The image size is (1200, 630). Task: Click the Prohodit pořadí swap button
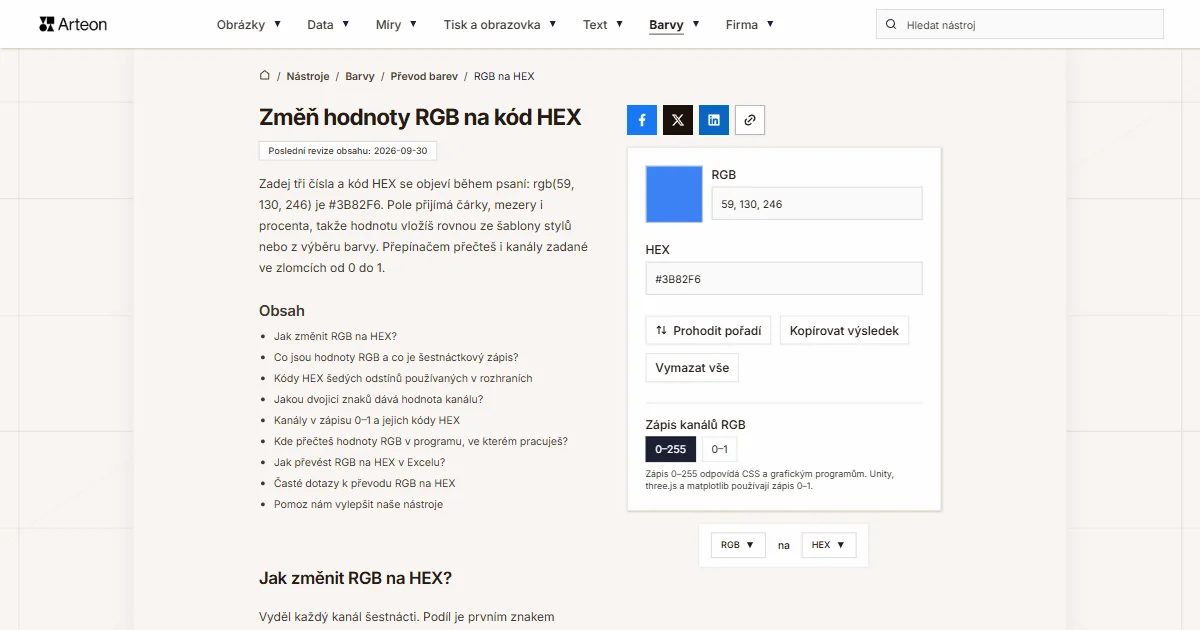pyautogui.click(x=708, y=330)
